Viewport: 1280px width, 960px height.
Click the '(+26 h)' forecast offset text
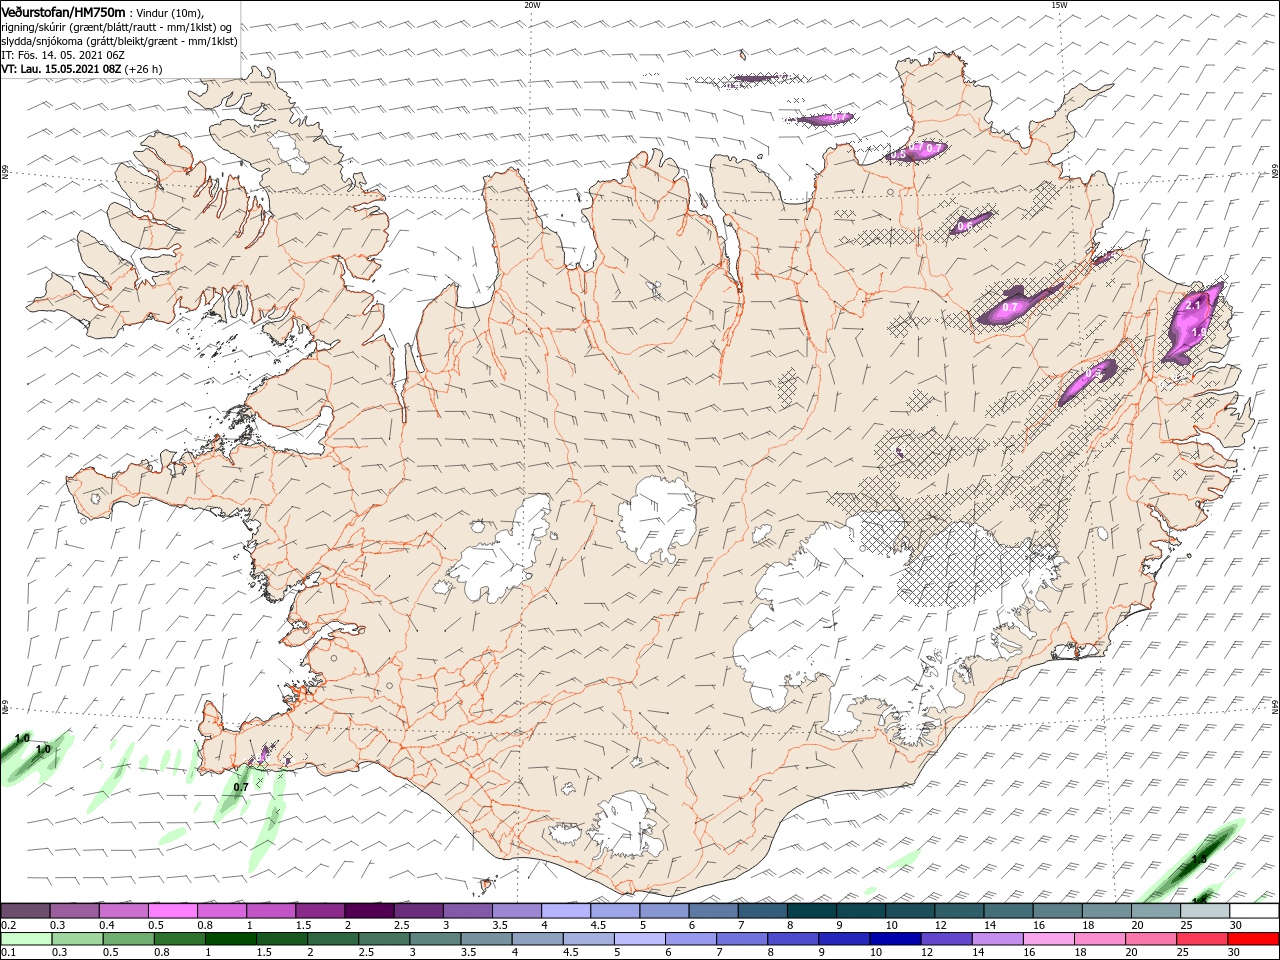pyautogui.click(x=144, y=69)
